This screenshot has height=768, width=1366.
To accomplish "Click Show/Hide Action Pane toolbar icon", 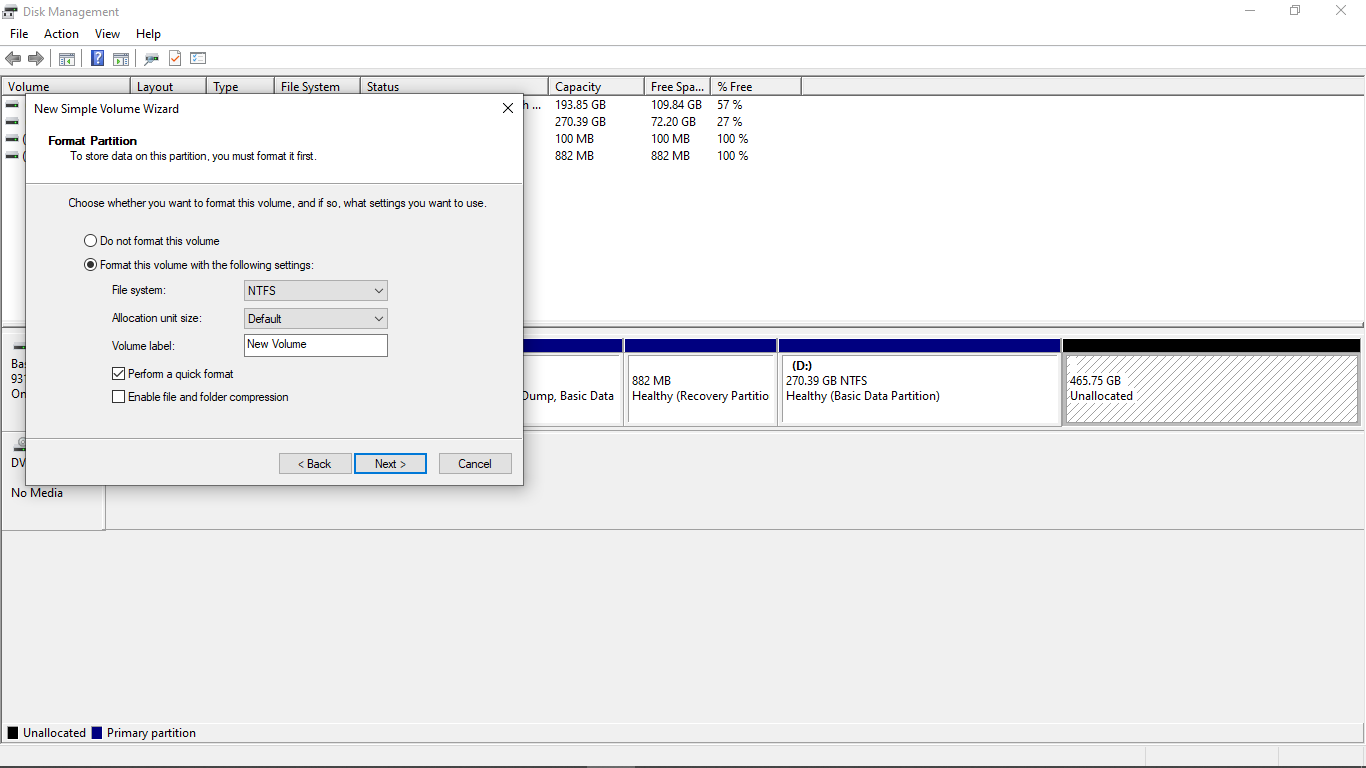I will click(x=121, y=59).
